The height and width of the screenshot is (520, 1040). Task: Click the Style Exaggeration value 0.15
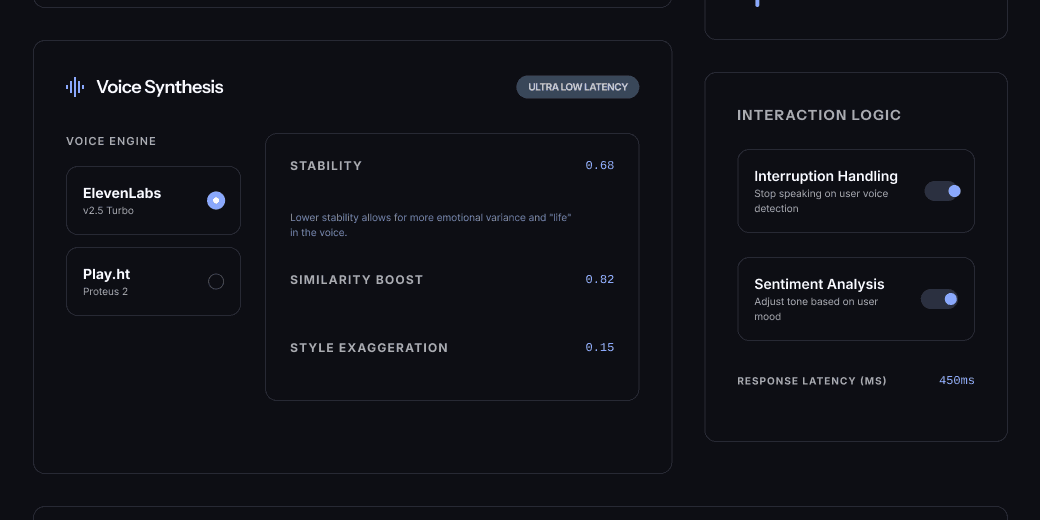click(x=600, y=348)
